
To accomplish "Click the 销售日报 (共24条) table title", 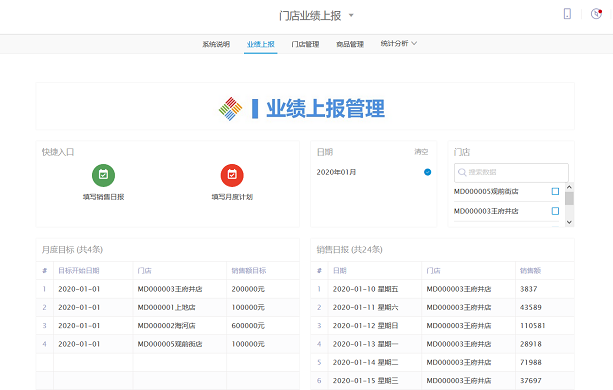I will pos(350,249).
